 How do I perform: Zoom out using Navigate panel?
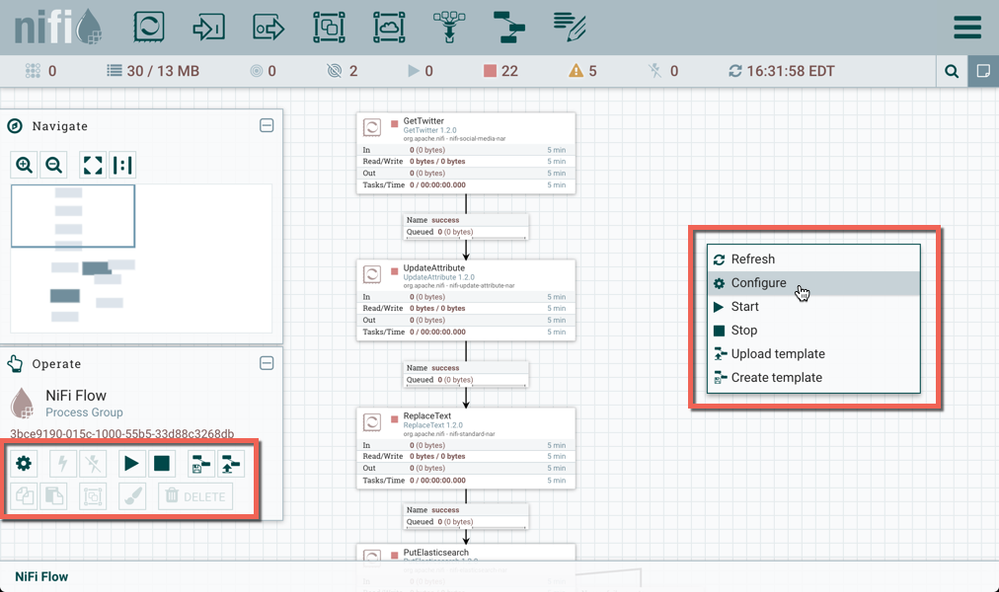tap(54, 165)
